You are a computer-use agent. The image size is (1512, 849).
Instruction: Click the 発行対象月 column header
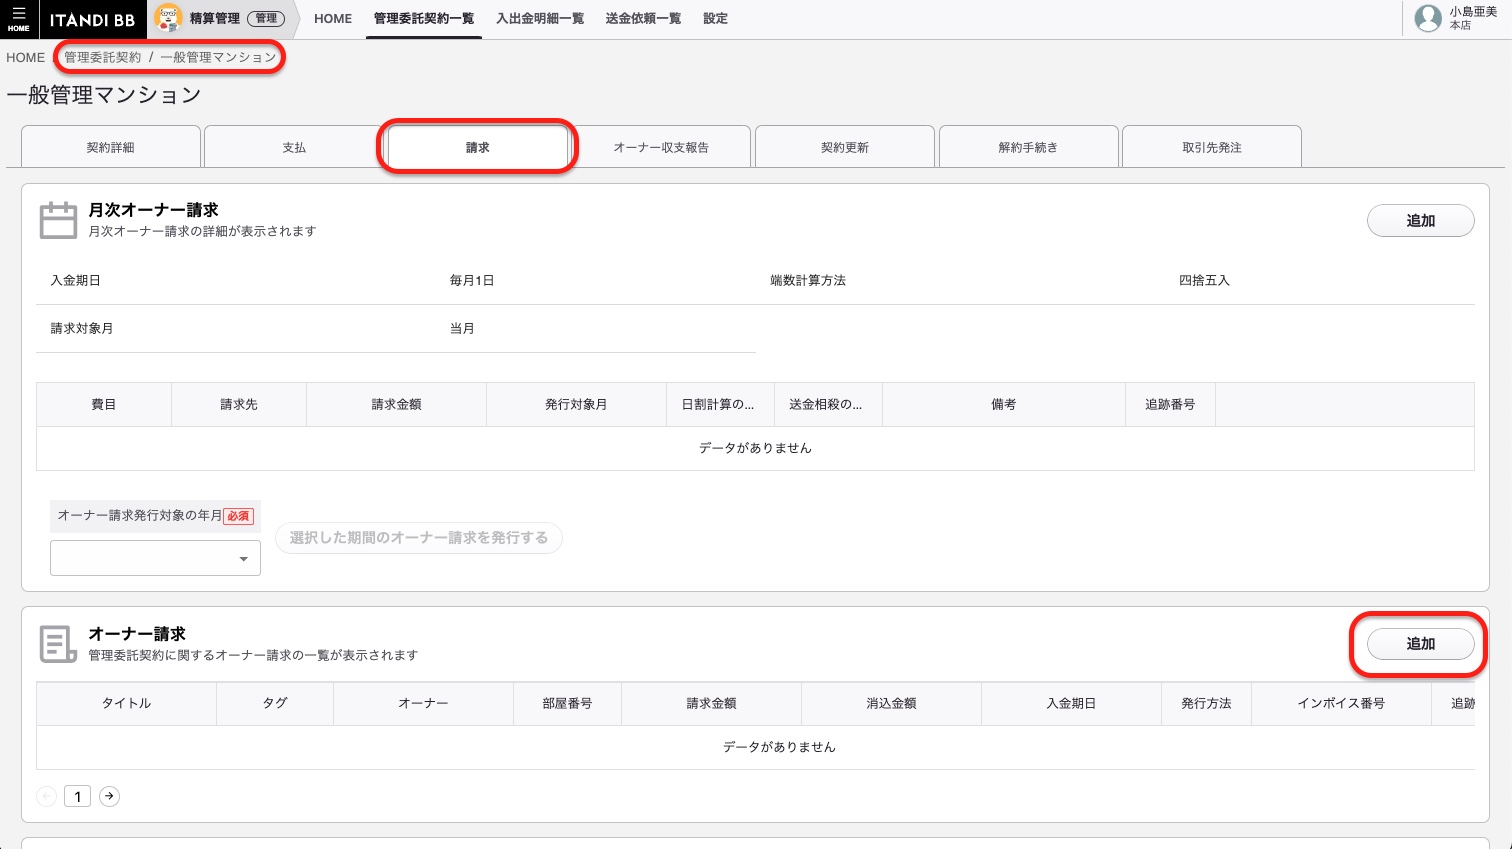pos(576,405)
